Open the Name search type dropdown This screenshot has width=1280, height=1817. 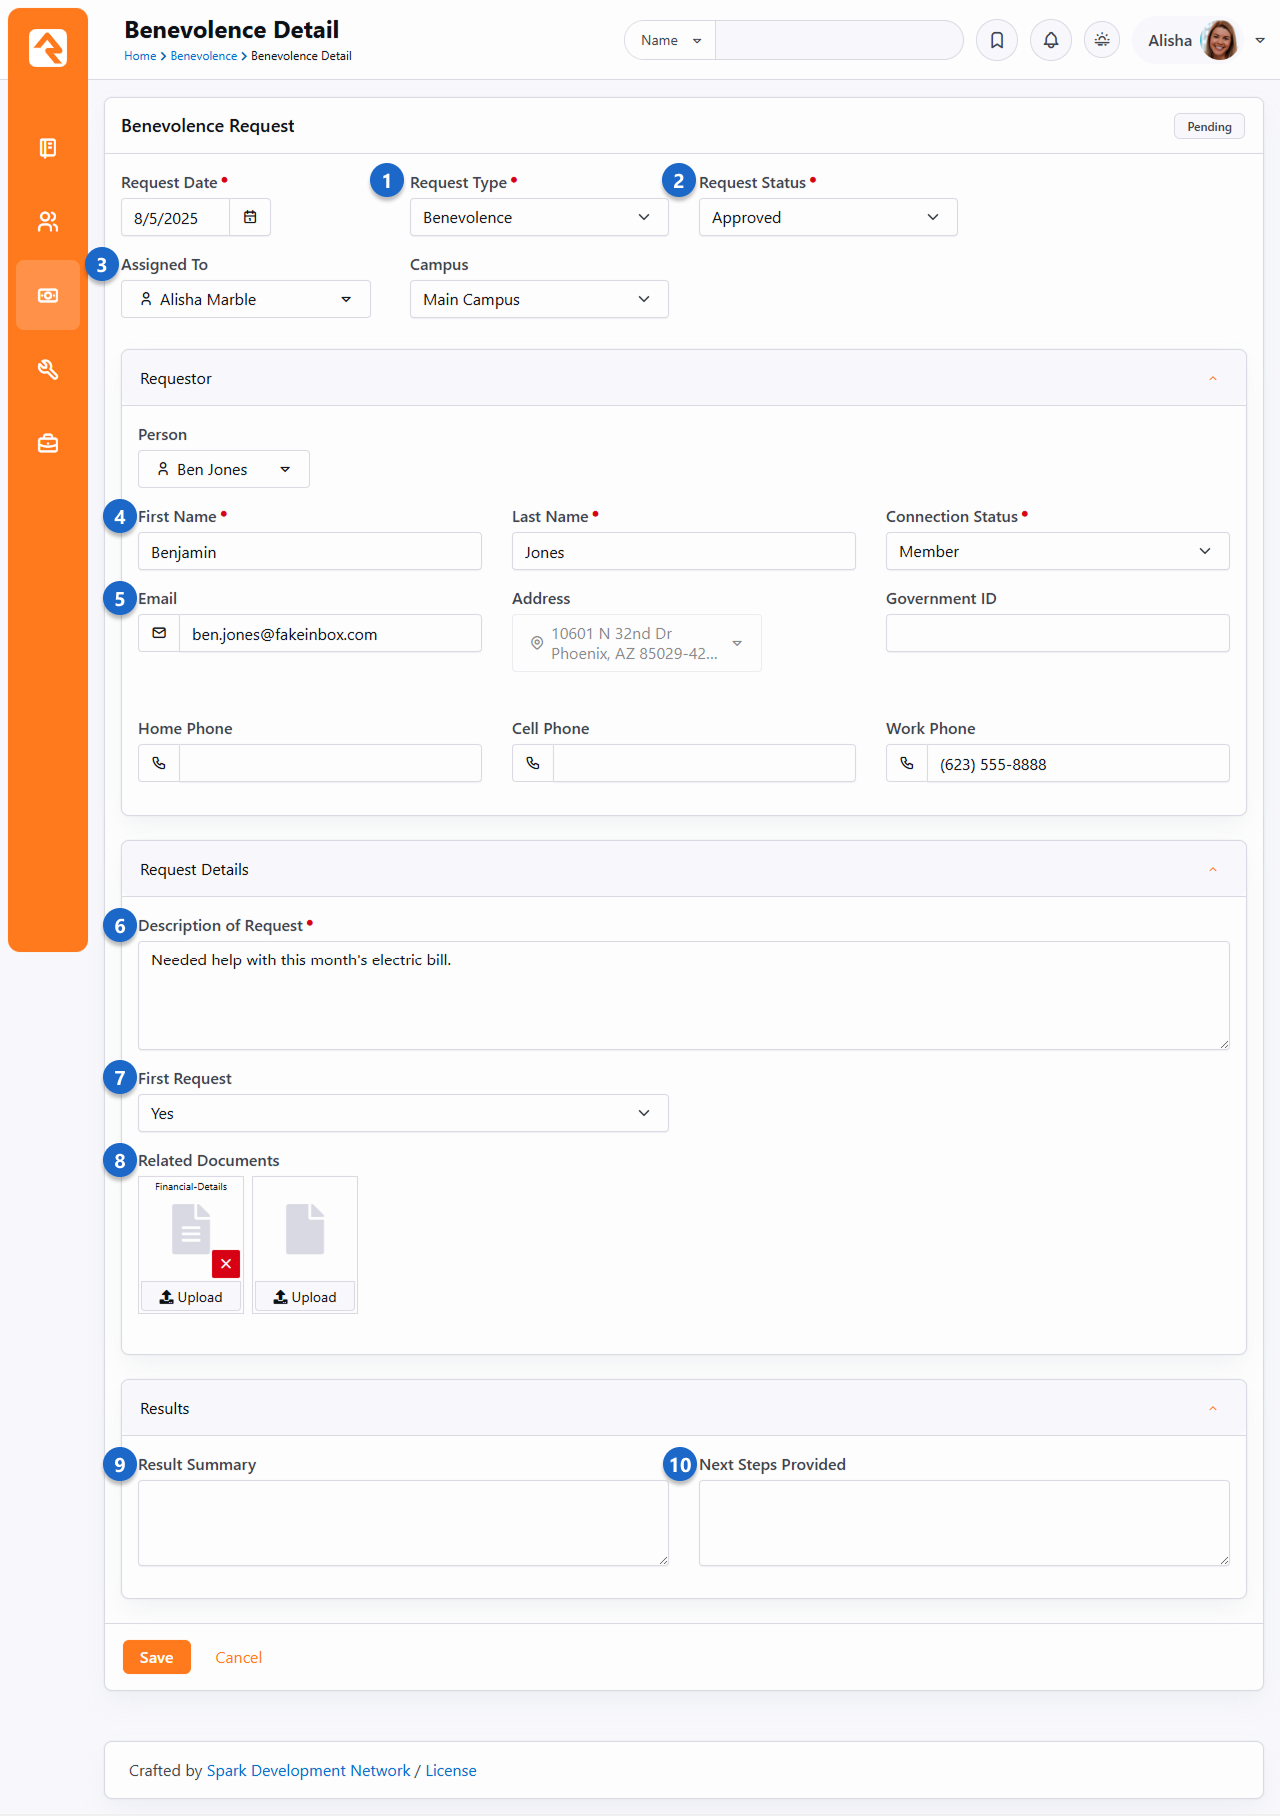(670, 40)
